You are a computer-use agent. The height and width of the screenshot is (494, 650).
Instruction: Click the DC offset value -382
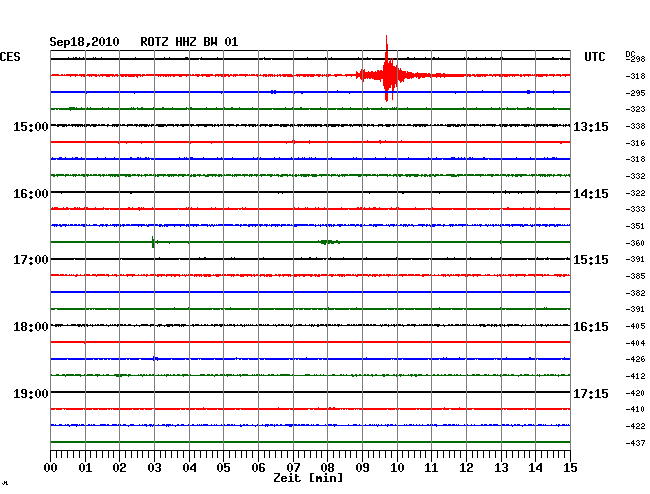635,293
